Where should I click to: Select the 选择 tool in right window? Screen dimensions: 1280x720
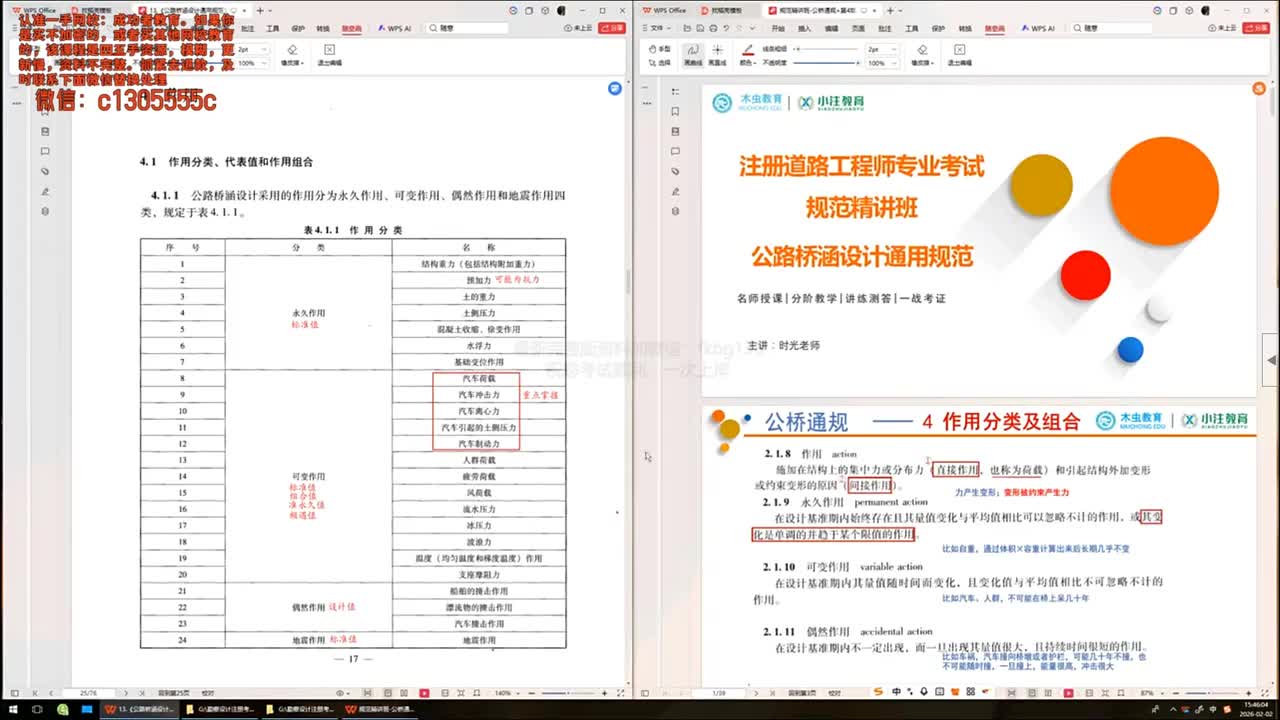[660, 63]
